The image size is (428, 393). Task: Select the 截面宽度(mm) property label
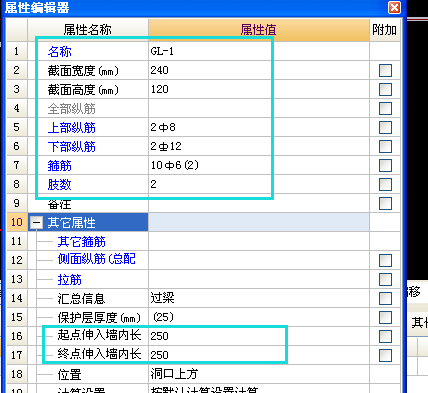tap(83, 71)
